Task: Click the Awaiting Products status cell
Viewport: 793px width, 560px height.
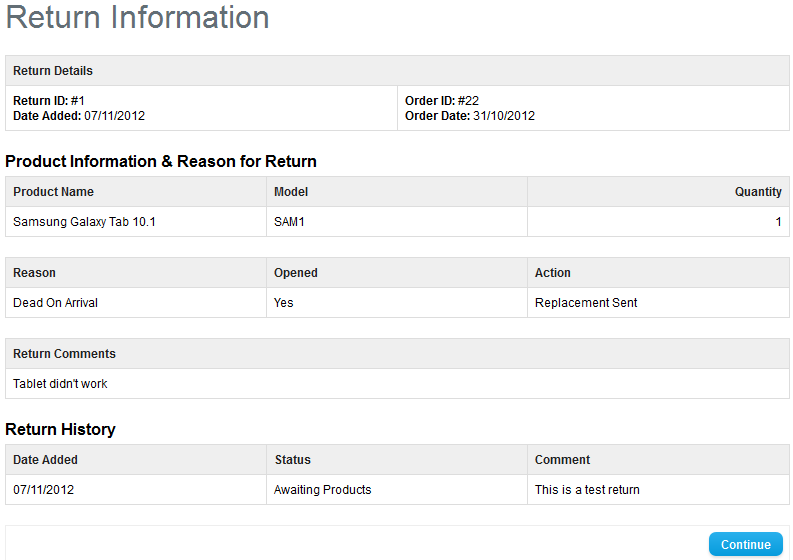Action: (x=322, y=490)
